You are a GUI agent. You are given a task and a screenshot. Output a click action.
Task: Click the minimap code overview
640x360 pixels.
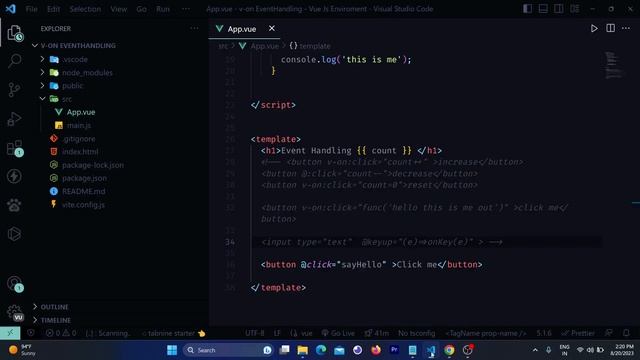[x=613, y=65]
